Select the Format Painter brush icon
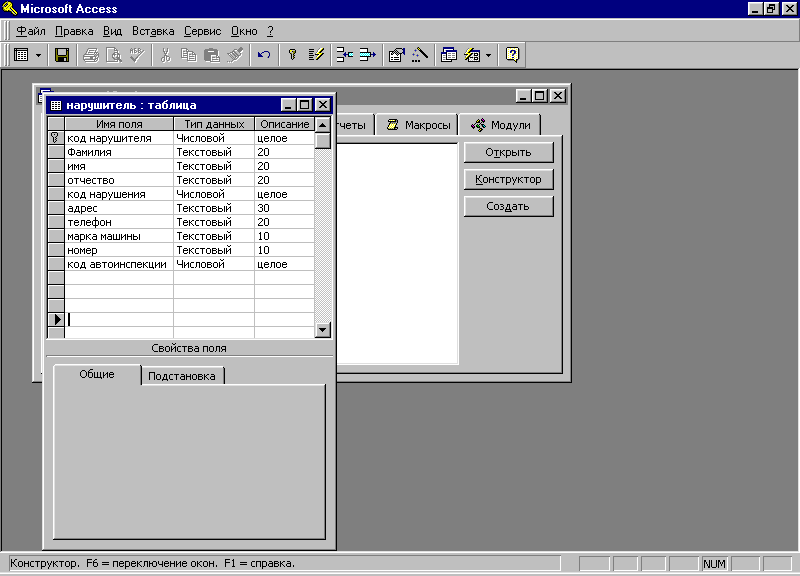The height and width of the screenshot is (576, 800). point(235,55)
